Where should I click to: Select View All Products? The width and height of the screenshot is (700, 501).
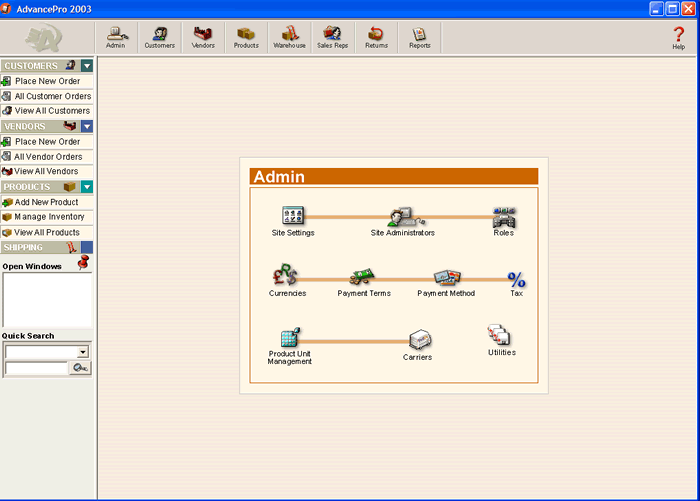[46, 232]
